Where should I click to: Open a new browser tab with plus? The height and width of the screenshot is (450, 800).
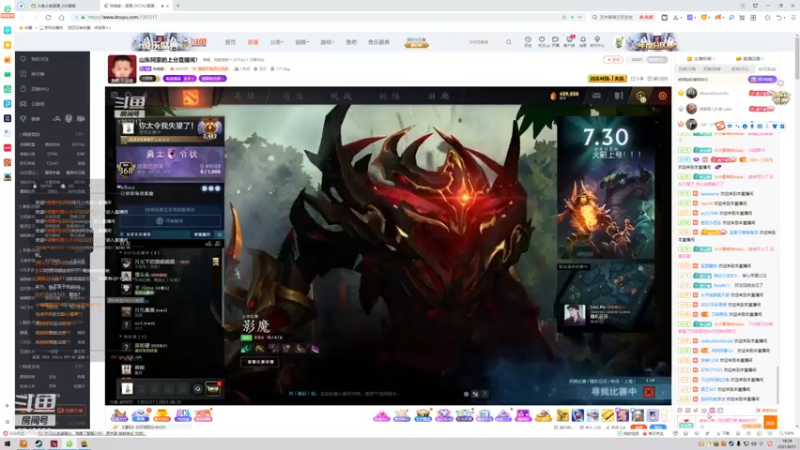(x=178, y=6)
